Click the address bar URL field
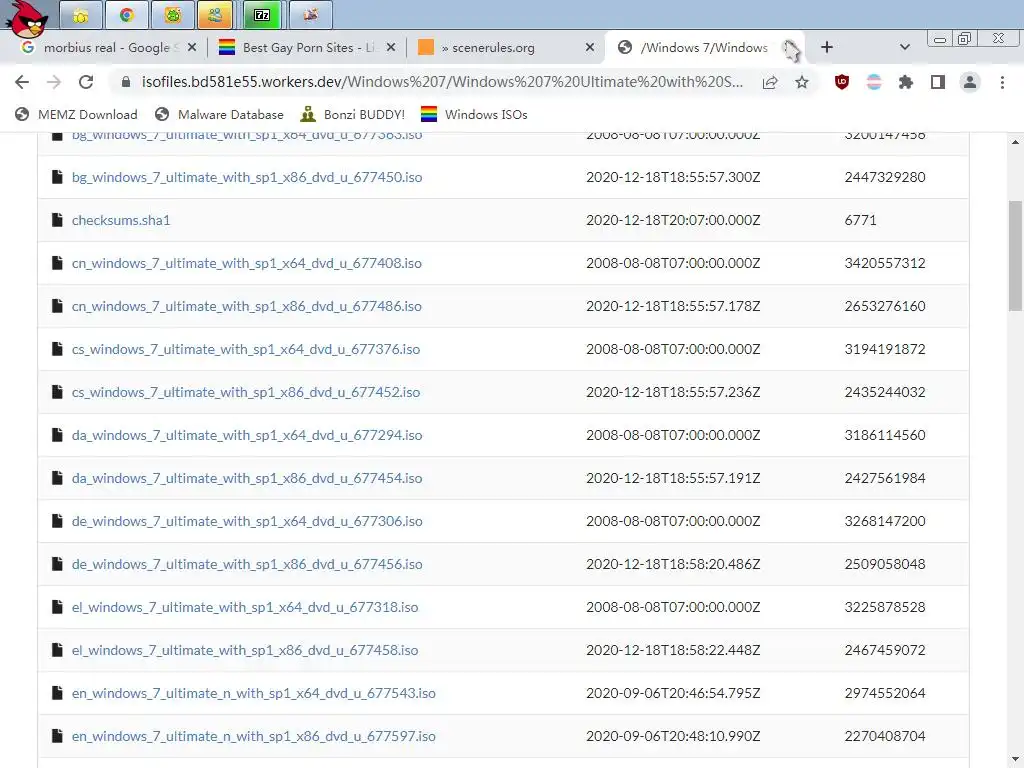Viewport: 1024px width, 768px height. point(442,82)
